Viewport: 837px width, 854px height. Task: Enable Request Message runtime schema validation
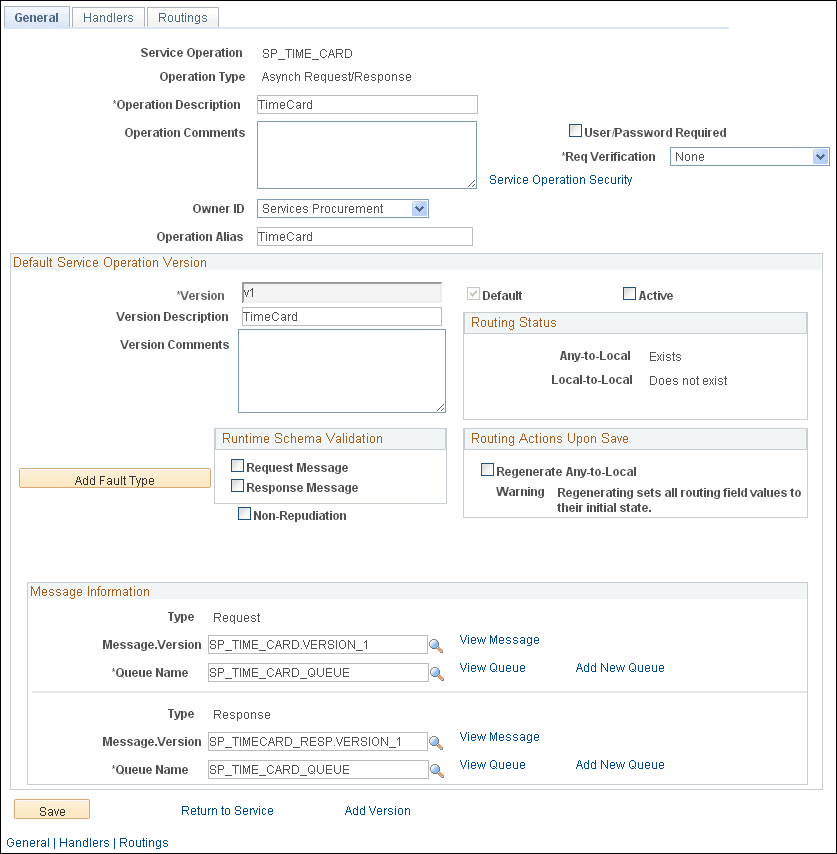237,465
